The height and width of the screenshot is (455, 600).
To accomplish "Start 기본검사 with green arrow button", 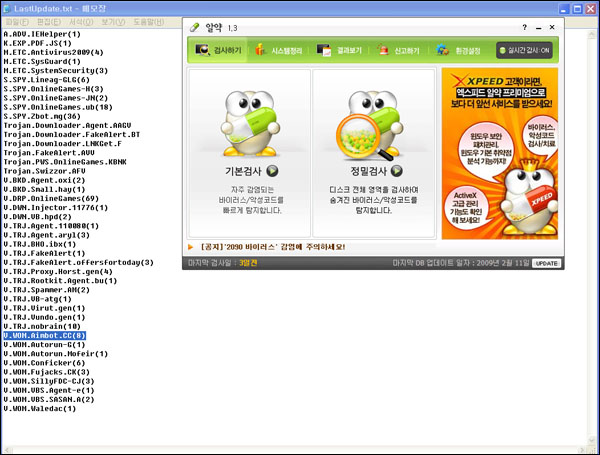I will 272,171.
